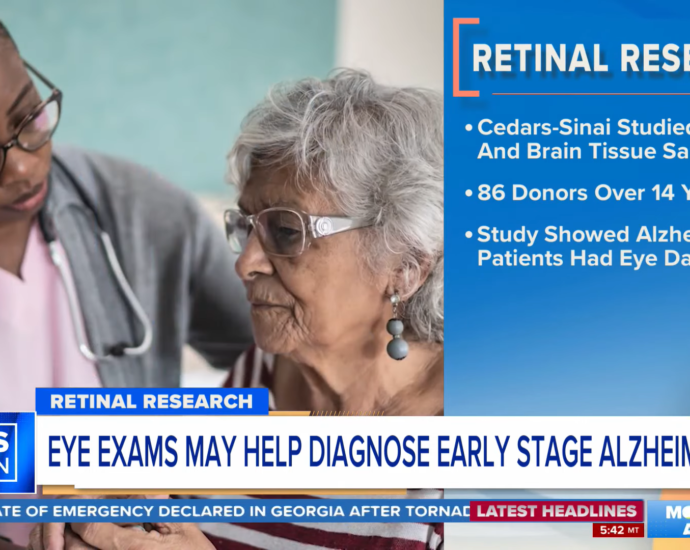Click the 5:42 MT time badge
The image size is (690, 550).
(618, 530)
